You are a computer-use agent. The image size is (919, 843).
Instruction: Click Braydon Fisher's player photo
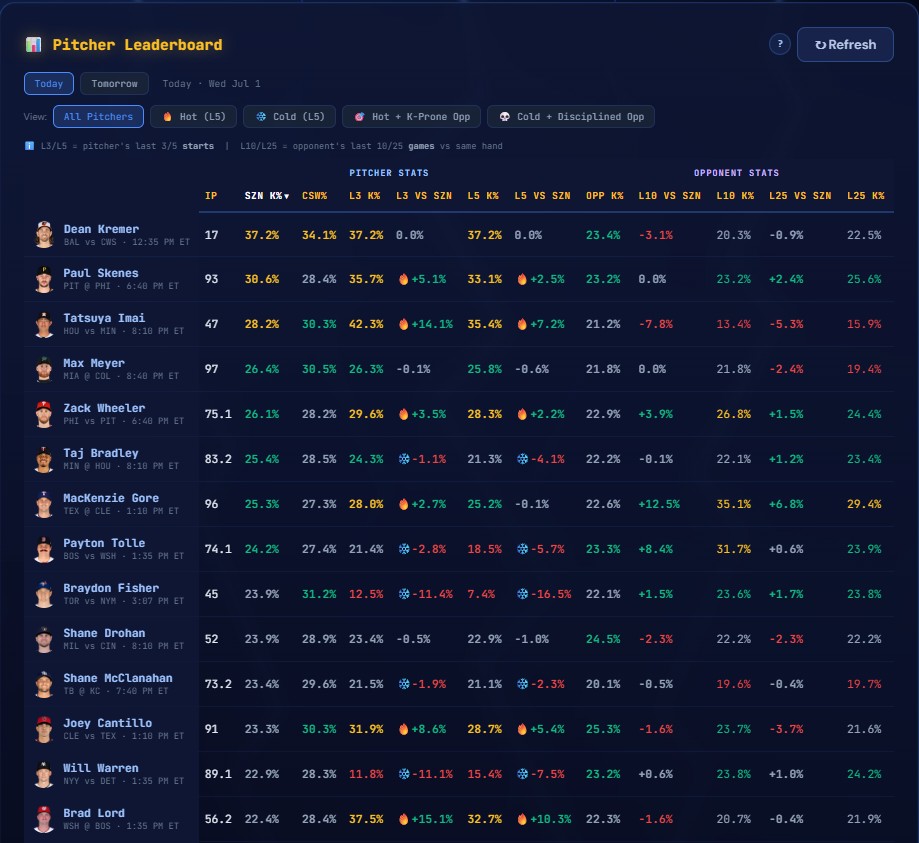tap(44, 594)
